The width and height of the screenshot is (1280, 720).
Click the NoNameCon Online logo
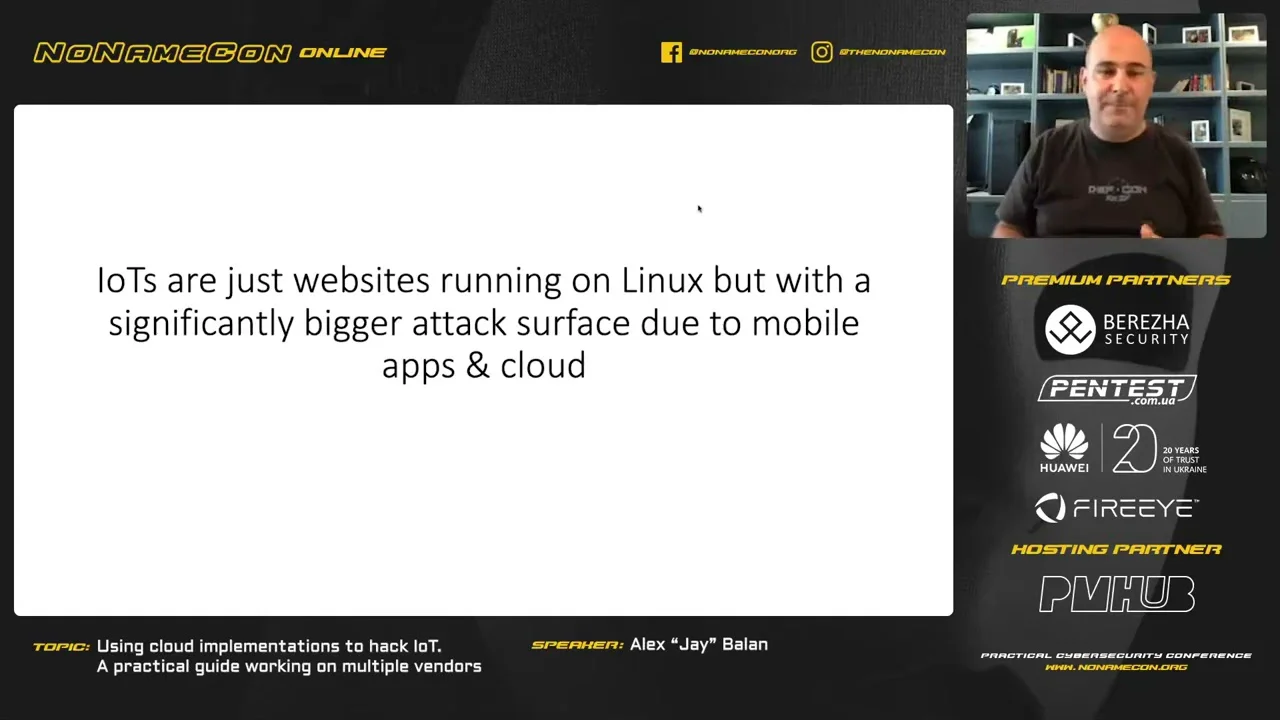[210, 52]
